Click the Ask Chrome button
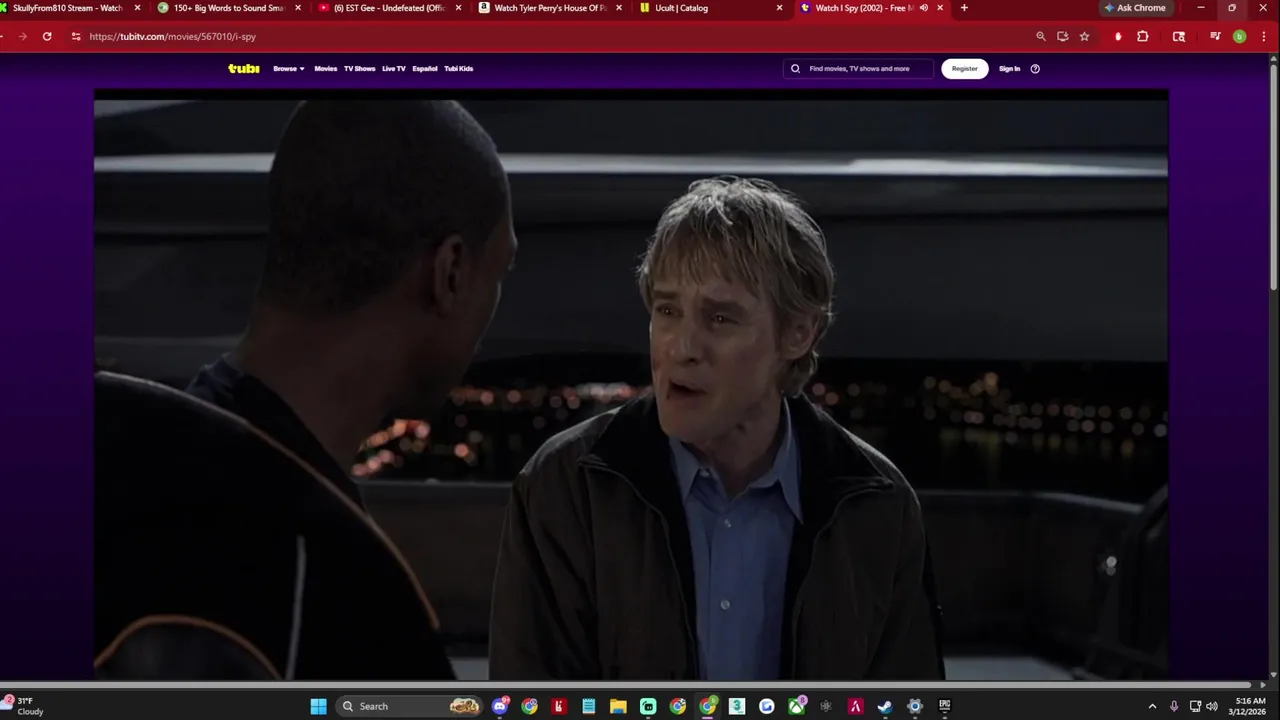1280x720 pixels. (x=1135, y=8)
